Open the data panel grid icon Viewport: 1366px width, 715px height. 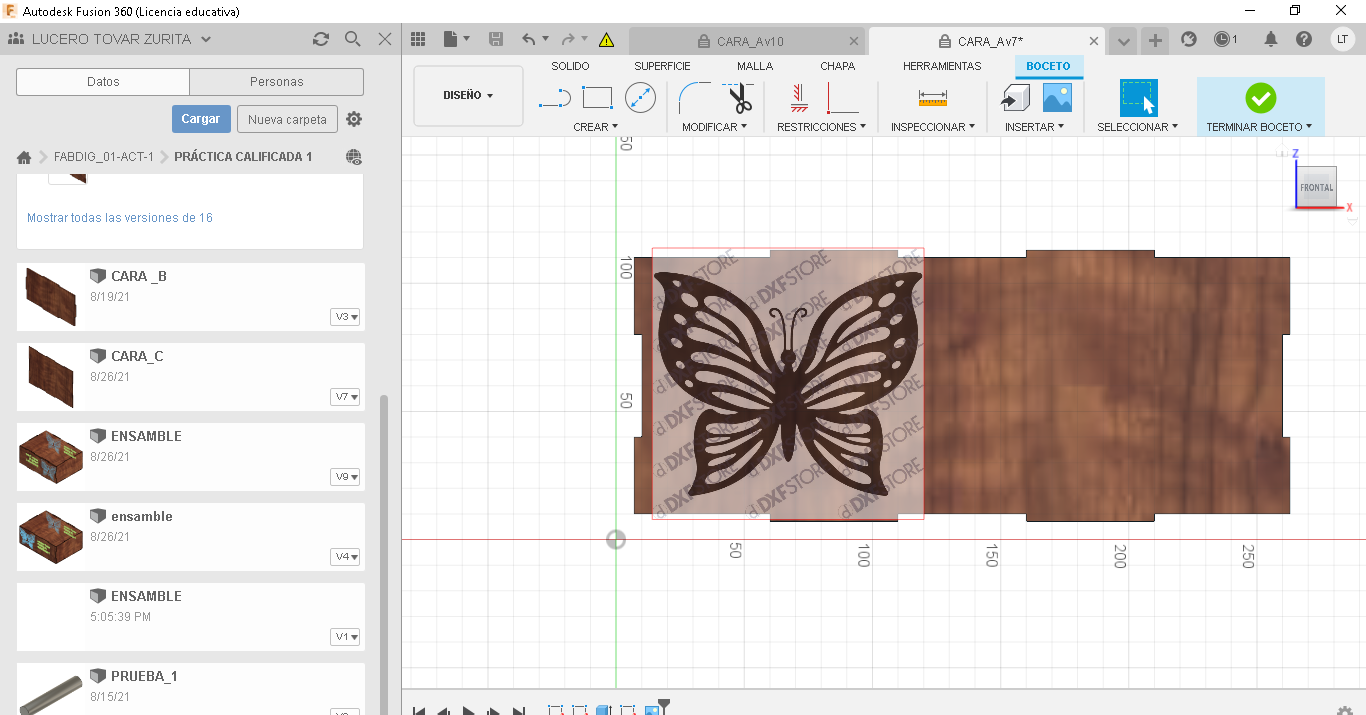(418, 39)
